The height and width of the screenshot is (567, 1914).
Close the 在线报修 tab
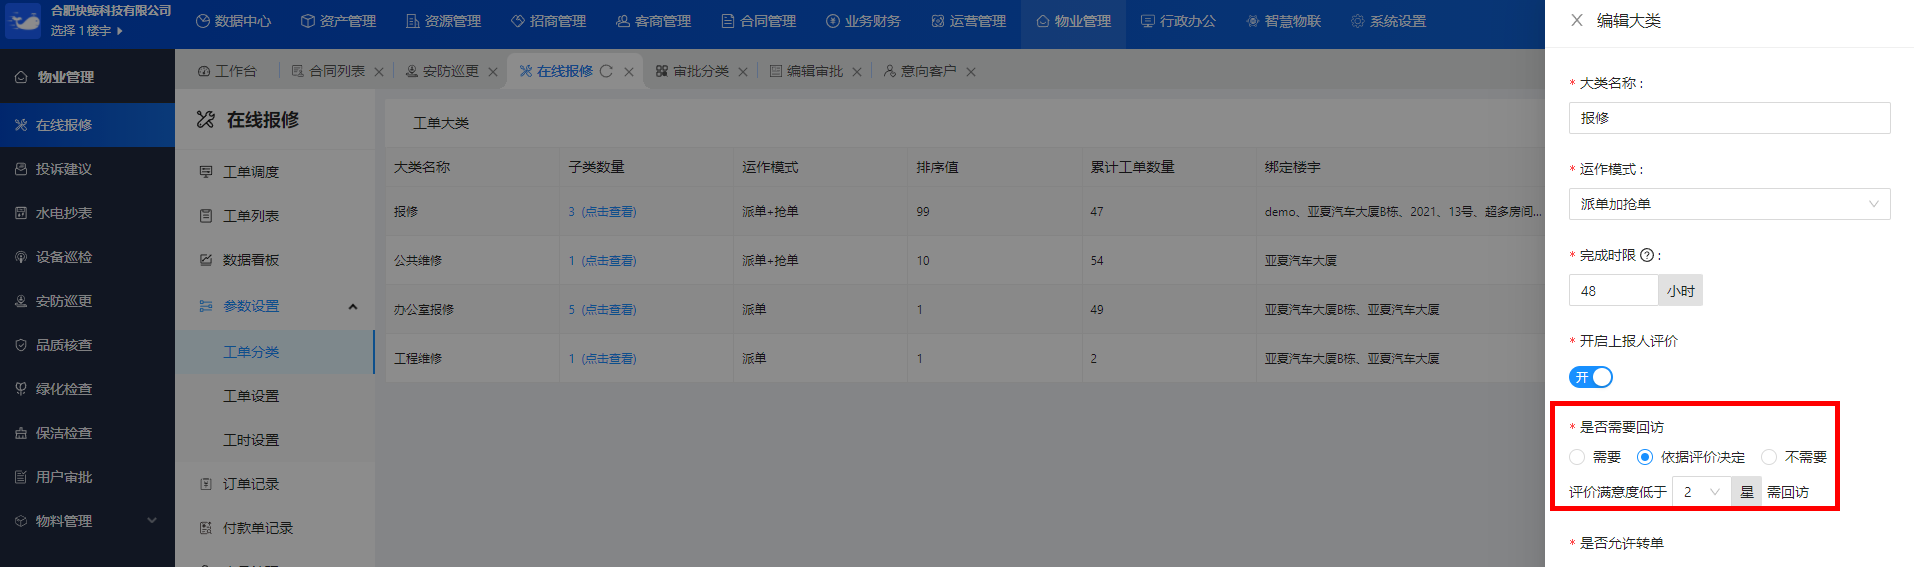click(x=629, y=72)
